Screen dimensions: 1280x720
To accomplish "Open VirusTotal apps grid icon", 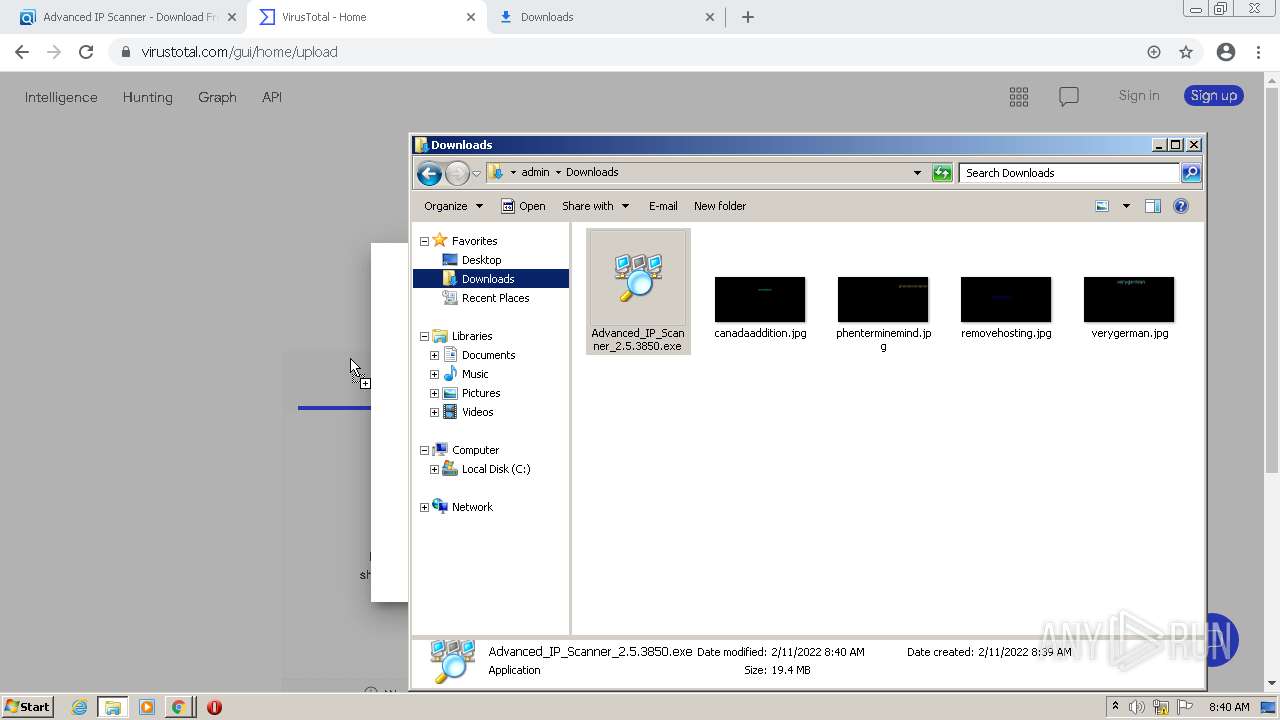I will tap(1019, 96).
